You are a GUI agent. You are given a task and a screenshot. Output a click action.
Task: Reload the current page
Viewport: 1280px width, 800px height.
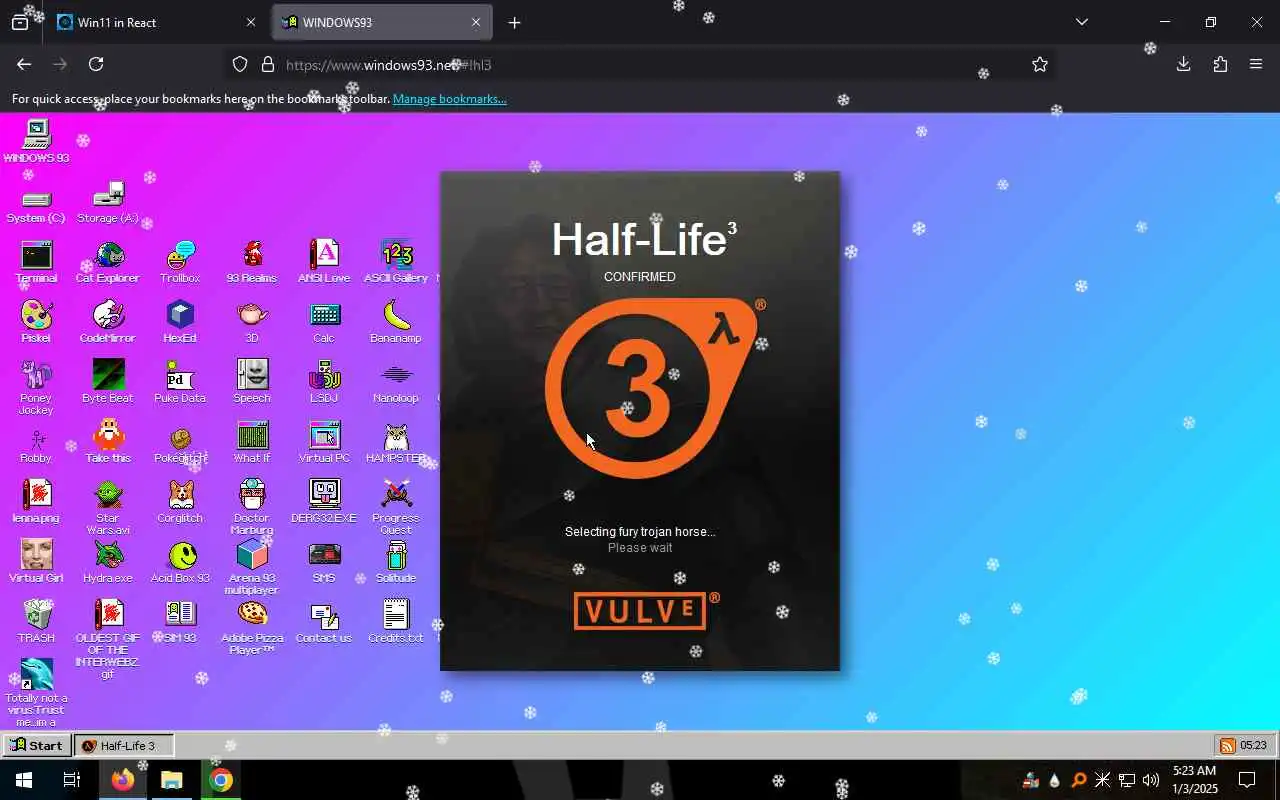(96, 64)
